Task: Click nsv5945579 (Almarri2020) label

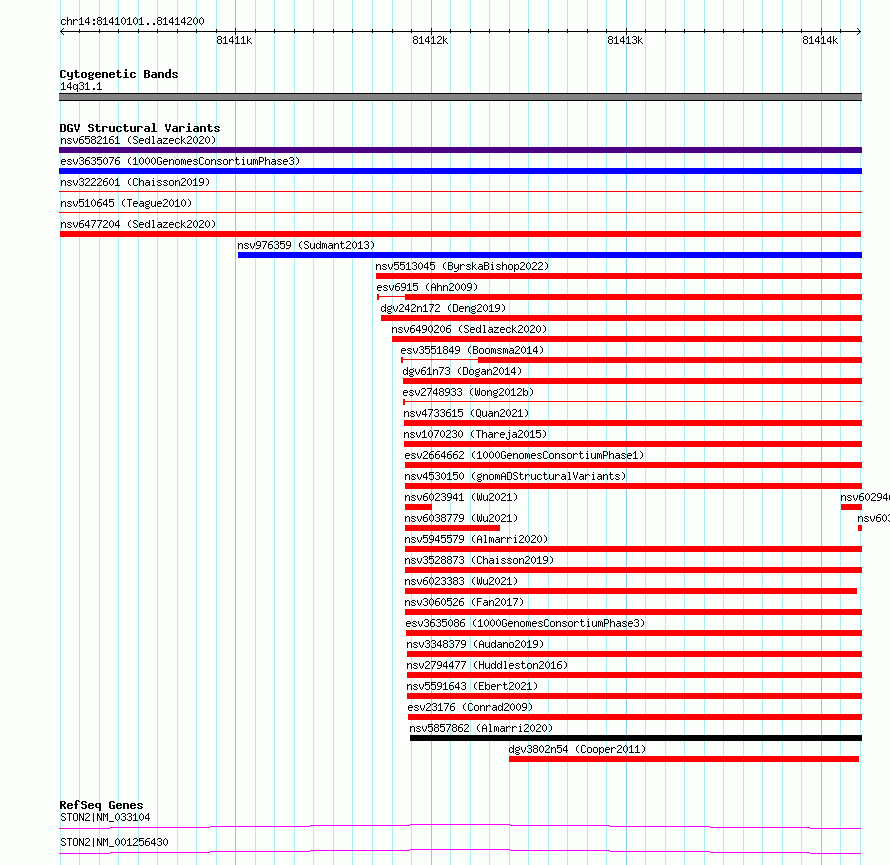Action: pyautogui.click(x=476, y=539)
